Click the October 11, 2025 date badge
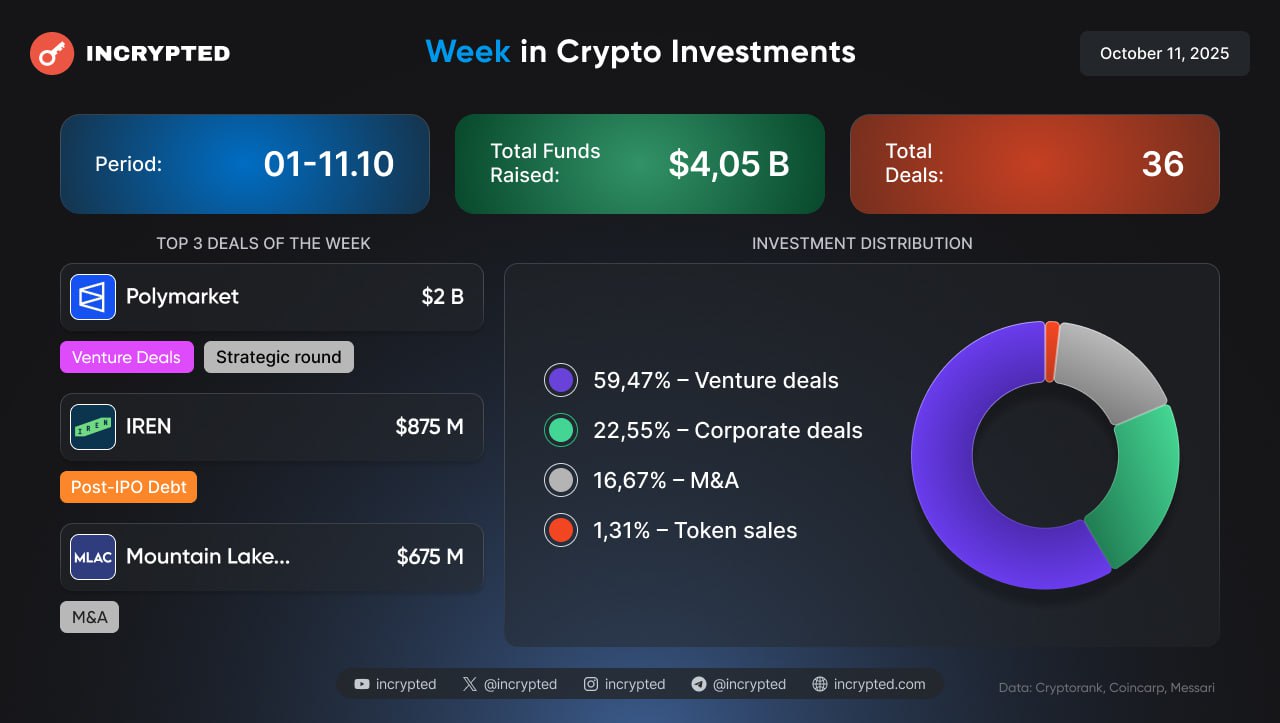Image resolution: width=1280 pixels, height=723 pixels. click(1164, 53)
